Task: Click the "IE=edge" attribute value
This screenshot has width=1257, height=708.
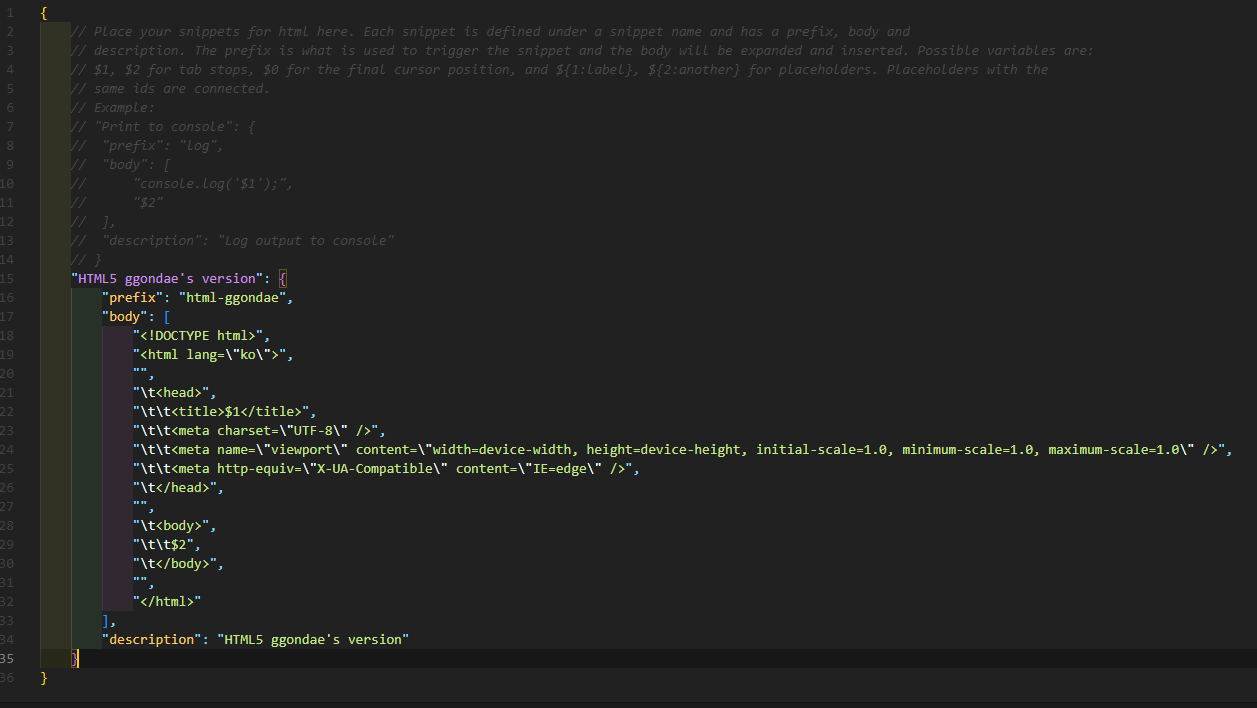Action: (557, 468)
